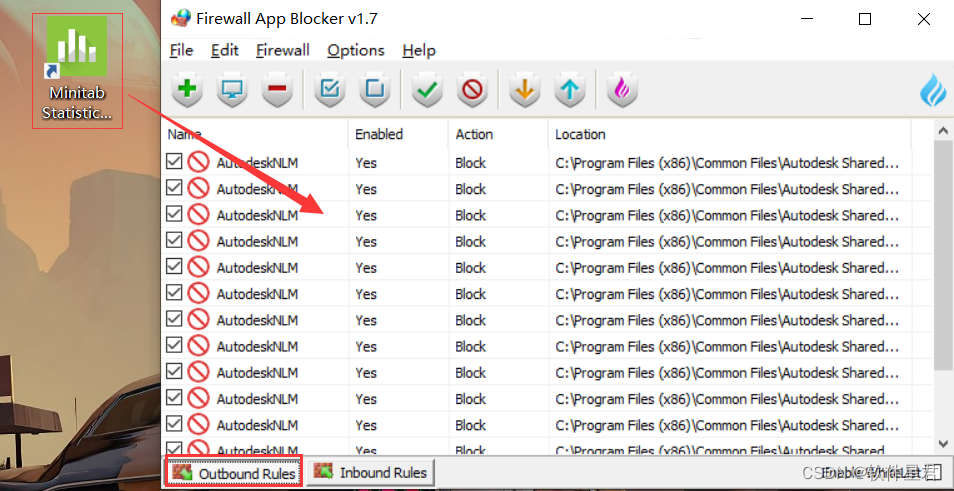Click the rule list scrollbar down arrow

(x=943, y=442)
